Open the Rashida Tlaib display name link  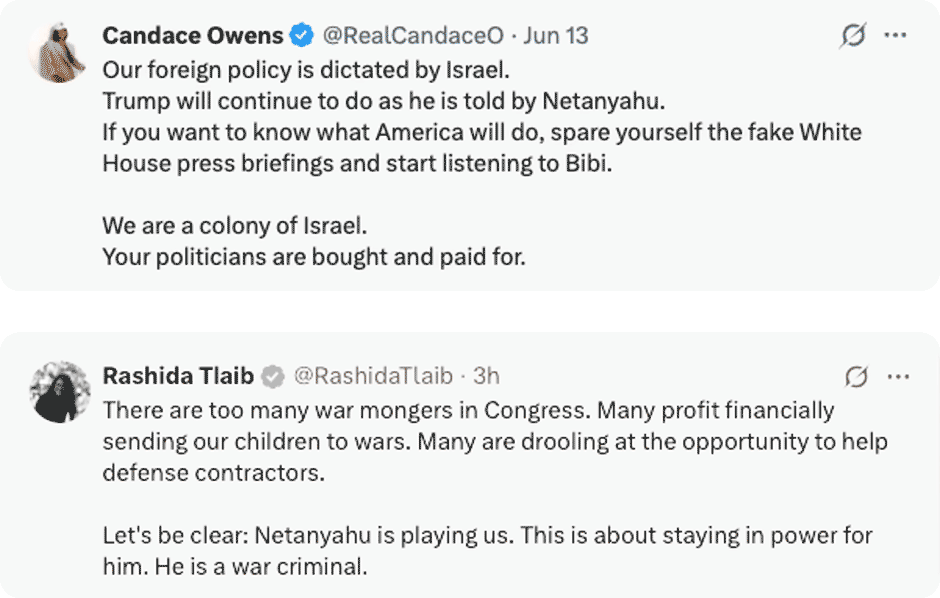click(178, 377)
